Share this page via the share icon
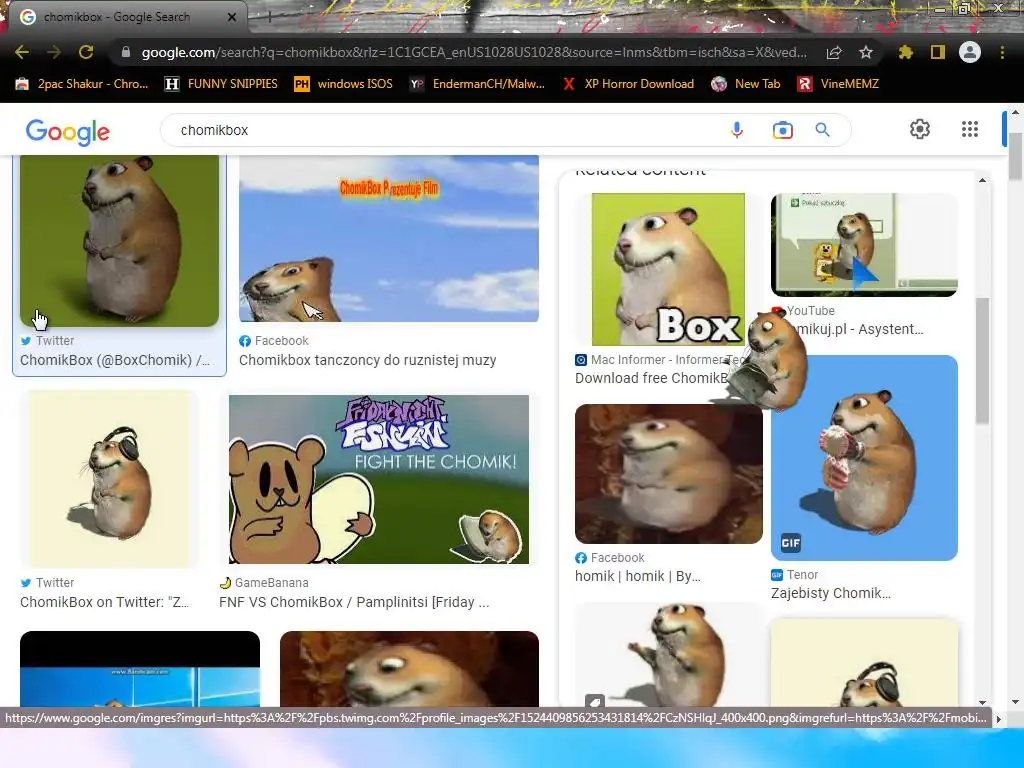The image size is (1024, 768). (x=834, y=52)
